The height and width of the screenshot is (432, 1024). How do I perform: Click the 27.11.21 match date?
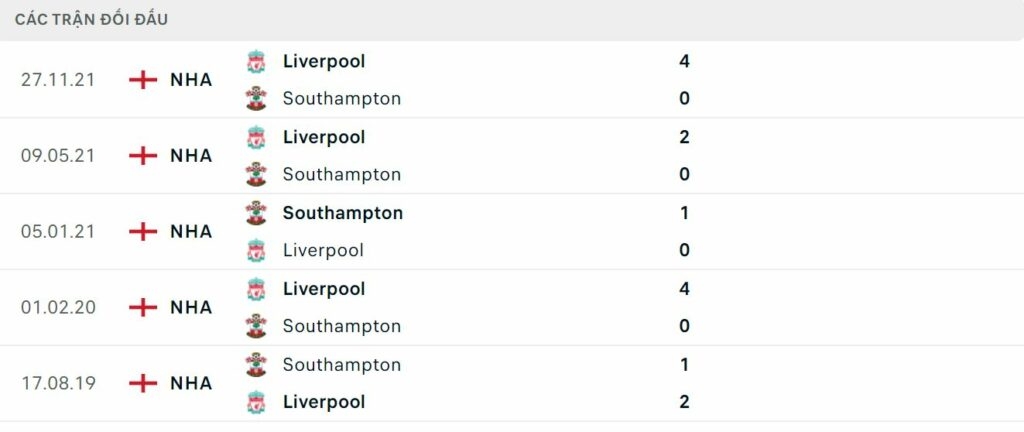tap(58, 79)
